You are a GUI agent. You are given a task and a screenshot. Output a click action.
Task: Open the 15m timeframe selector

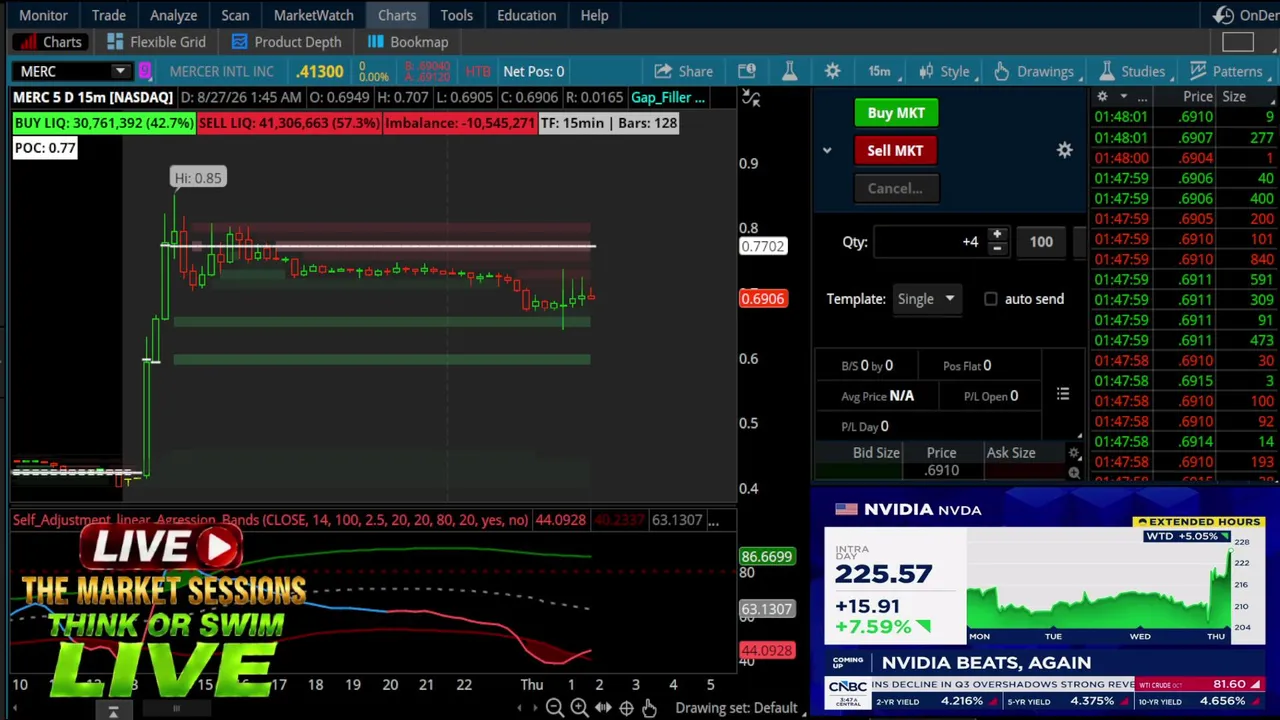coord(879,71)
